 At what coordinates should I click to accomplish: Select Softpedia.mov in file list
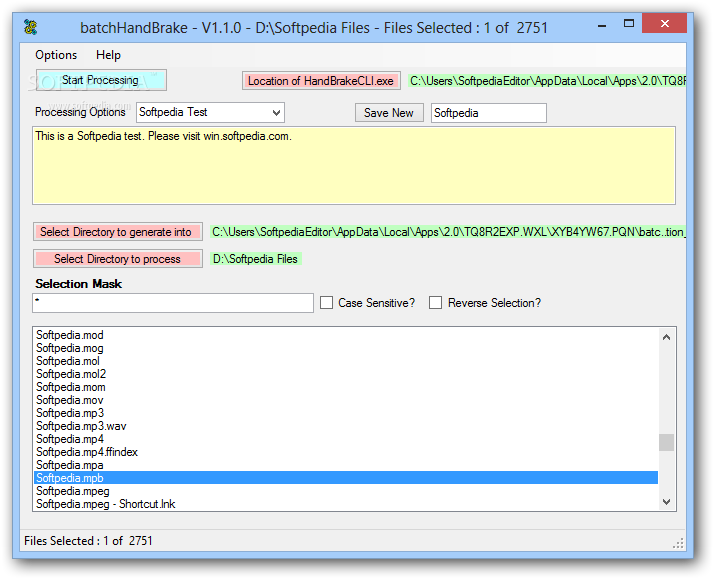(x=346, y=400)
